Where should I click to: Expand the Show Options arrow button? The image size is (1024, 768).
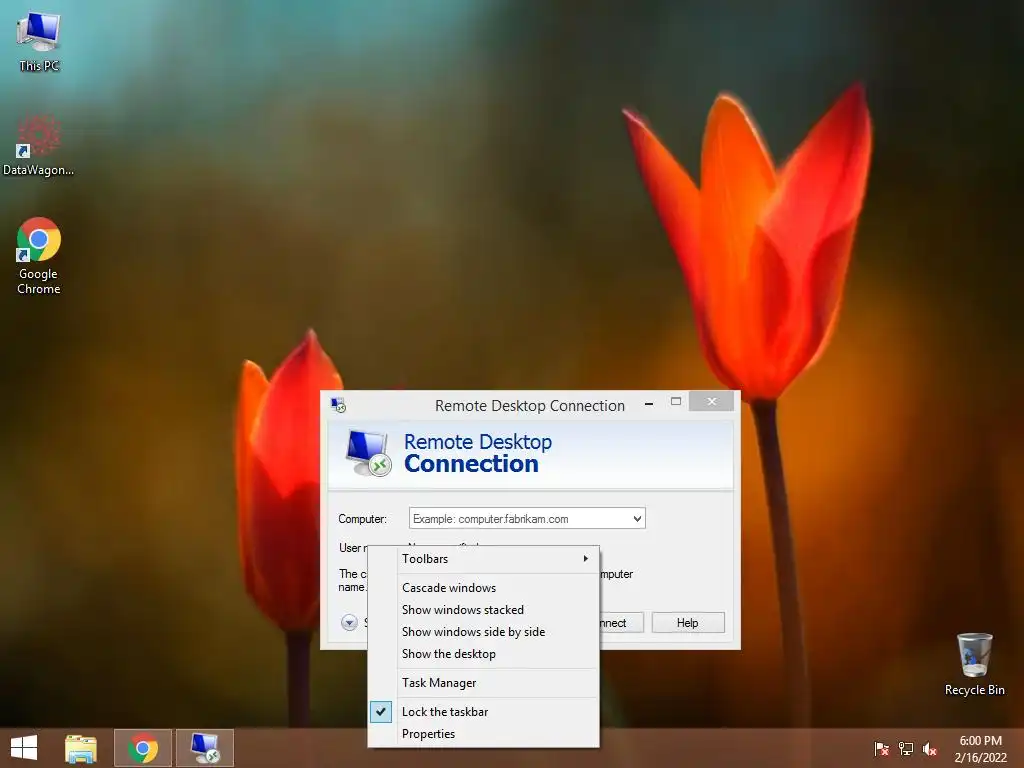tap(349, 622)
